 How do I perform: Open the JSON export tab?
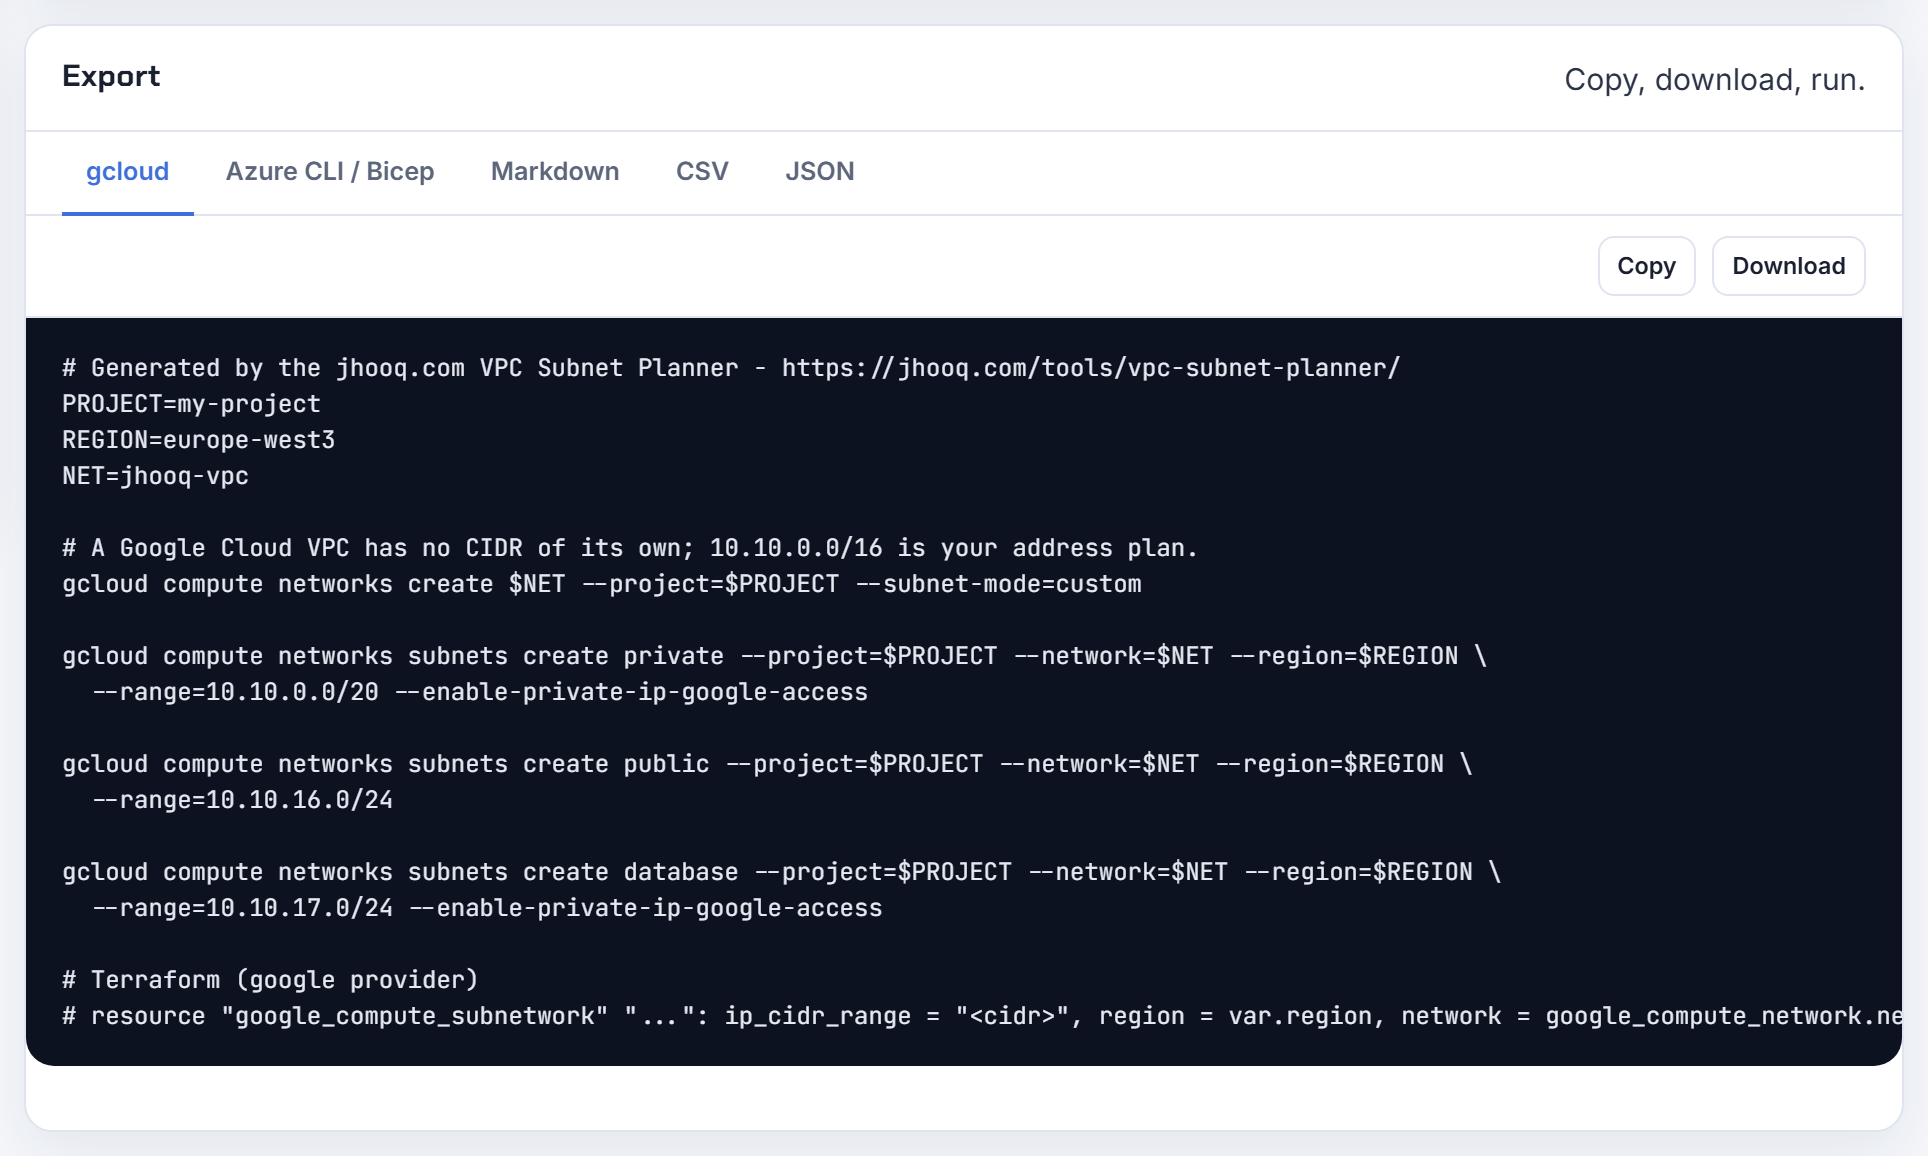820,172
